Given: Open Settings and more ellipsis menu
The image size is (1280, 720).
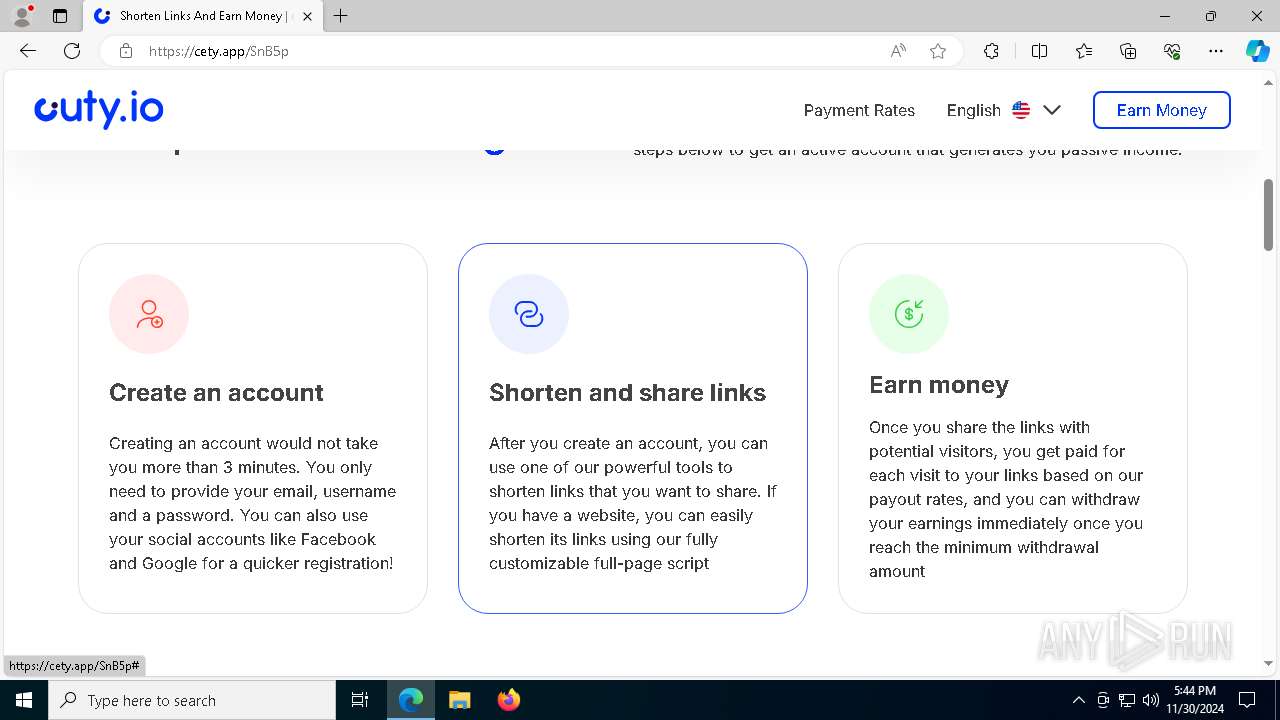Looking at the screenshot, I should pyautogui.click(x=1216, y=51).
